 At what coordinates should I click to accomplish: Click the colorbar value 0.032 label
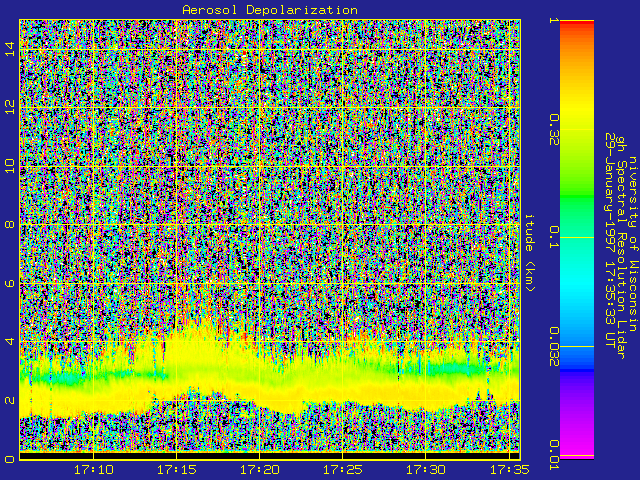tap(553, 347)
